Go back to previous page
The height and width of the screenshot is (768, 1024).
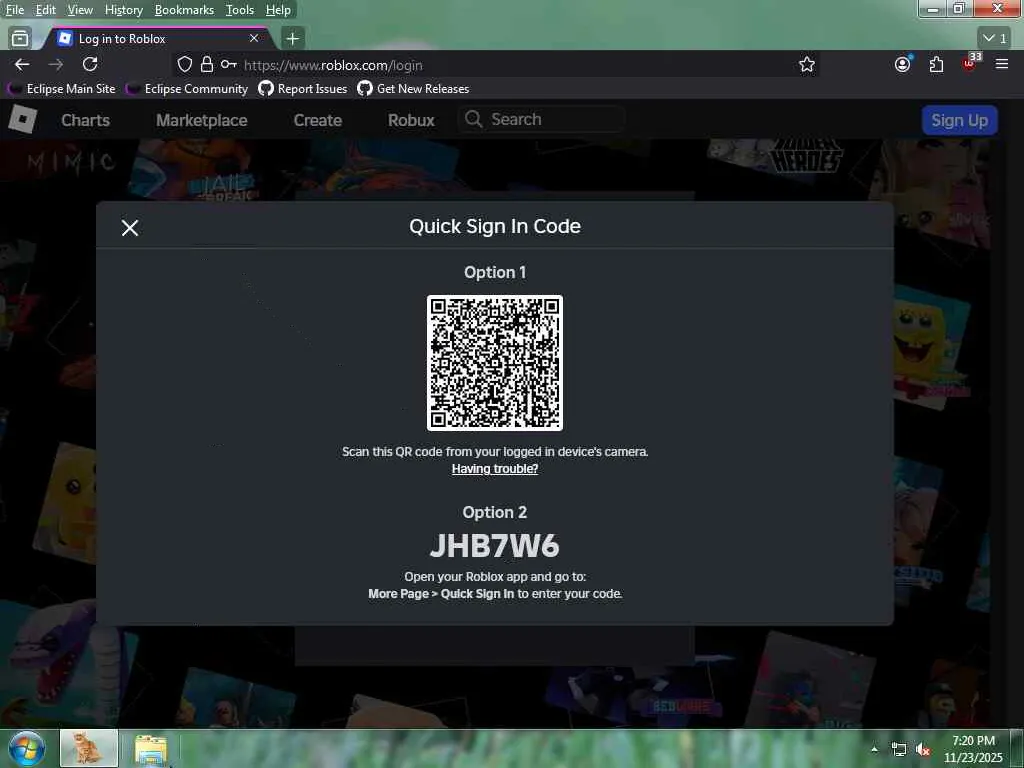pos(22,64)
